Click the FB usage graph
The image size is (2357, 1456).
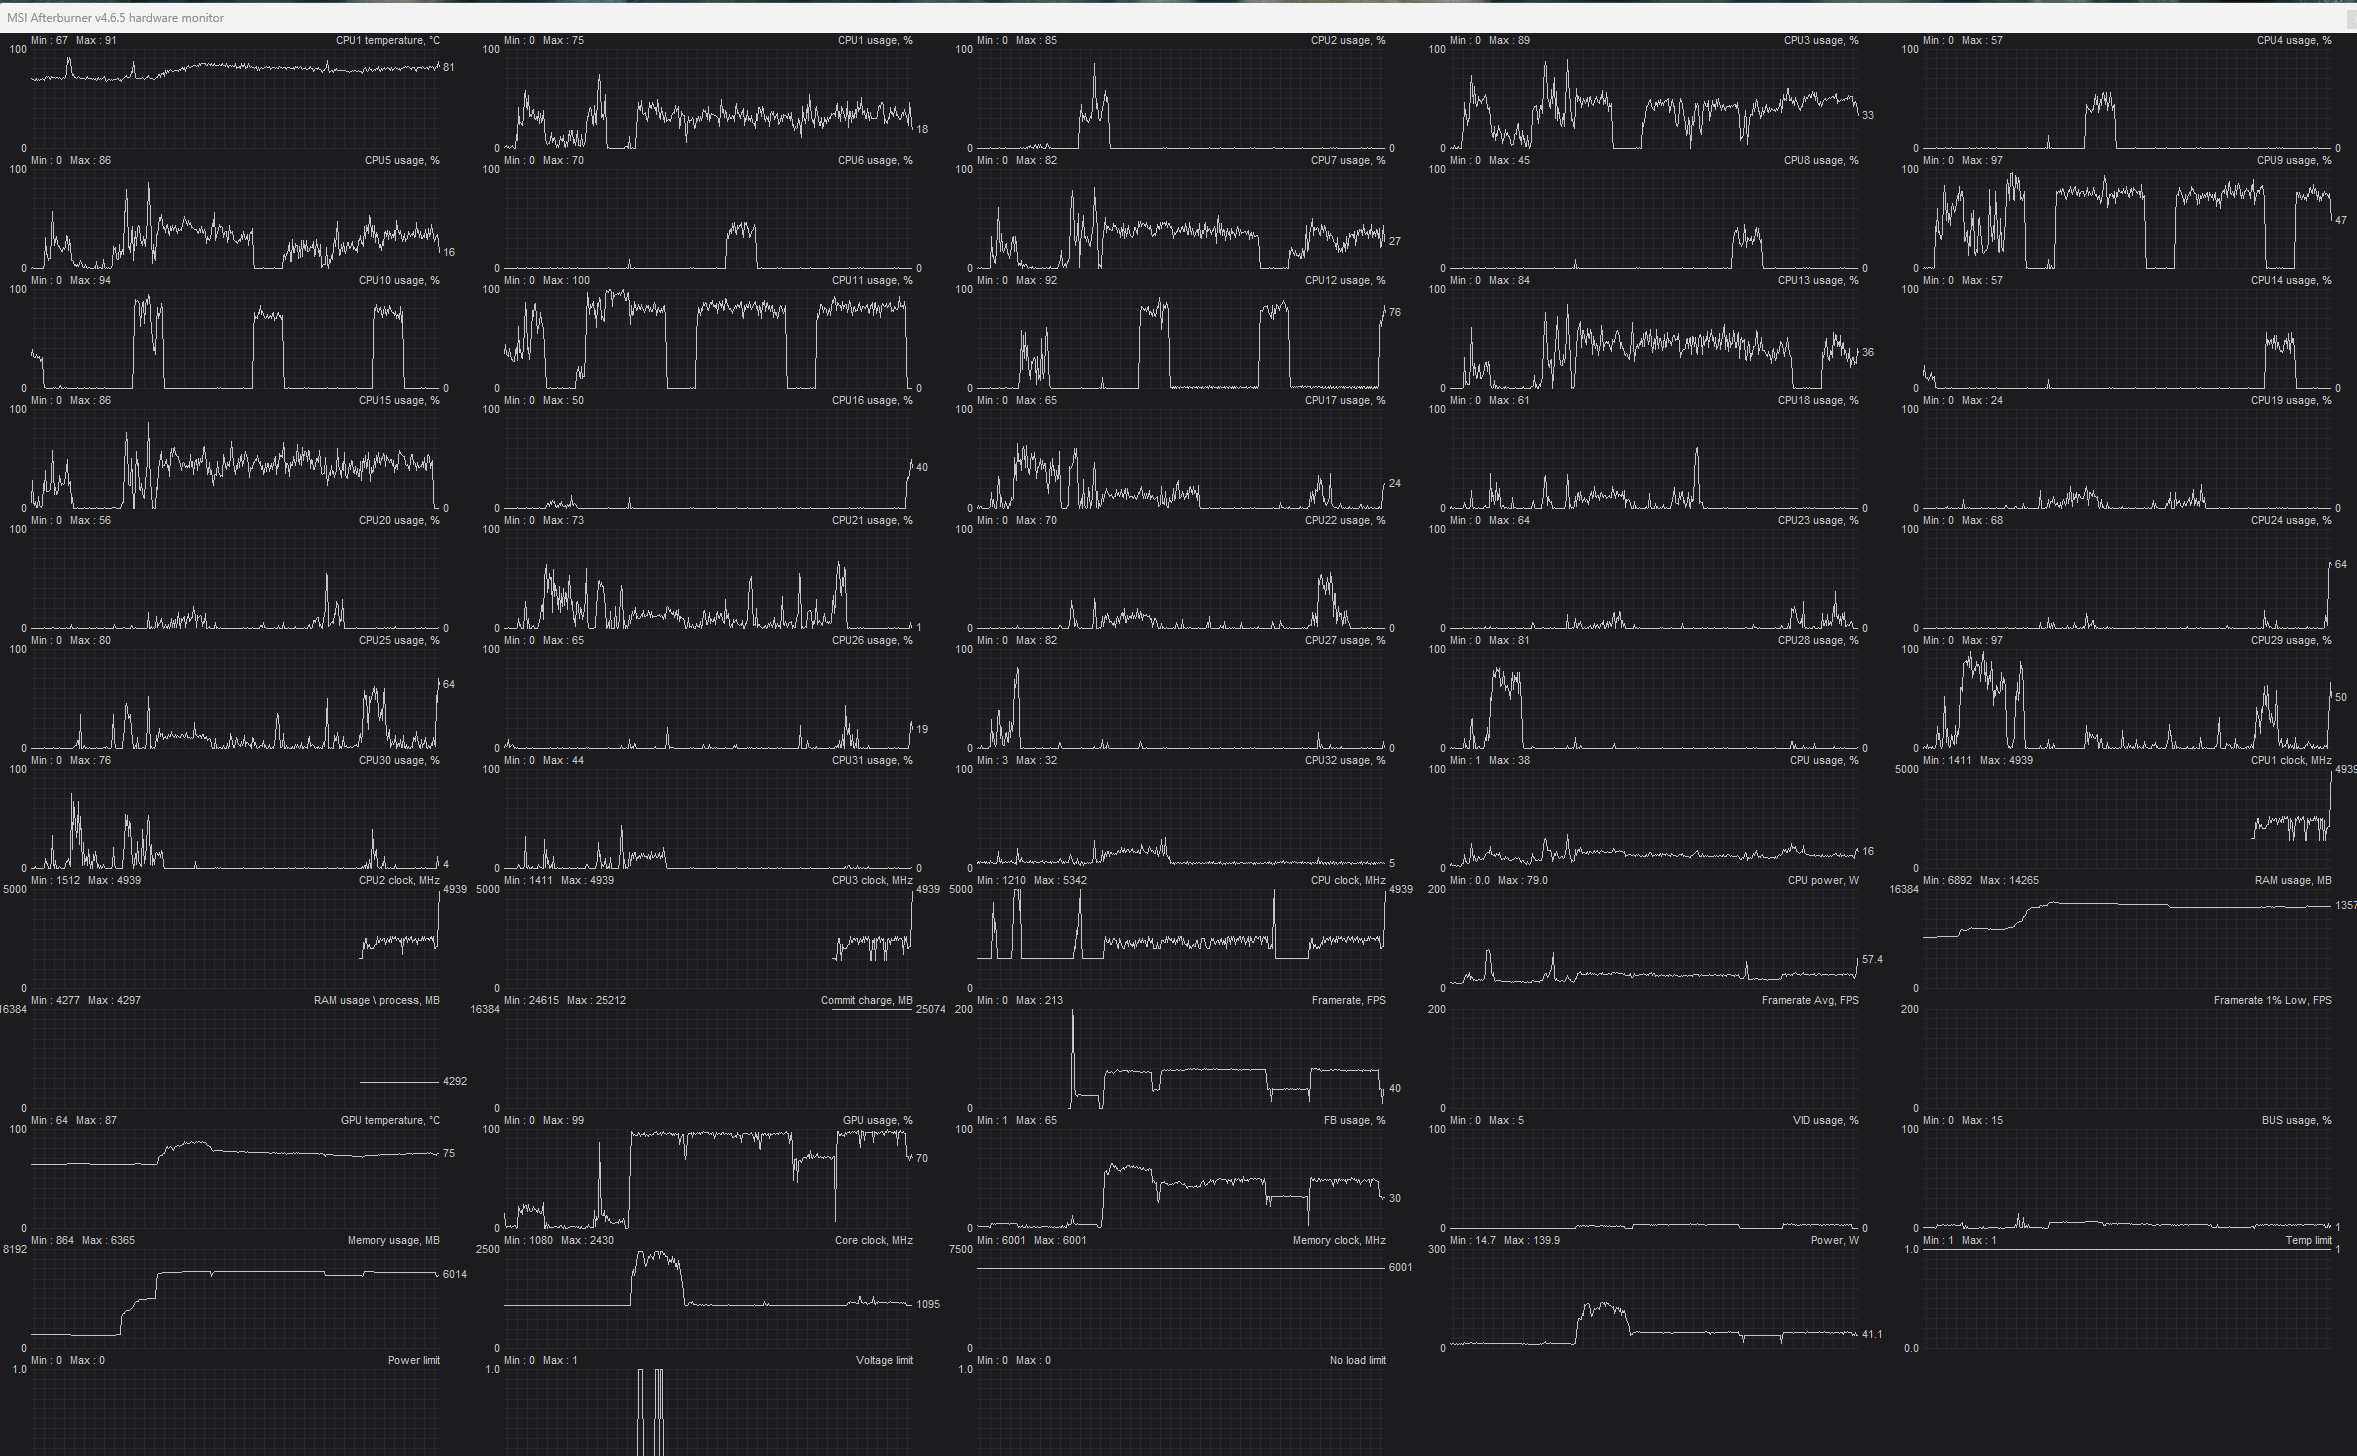(1180, 1178)
